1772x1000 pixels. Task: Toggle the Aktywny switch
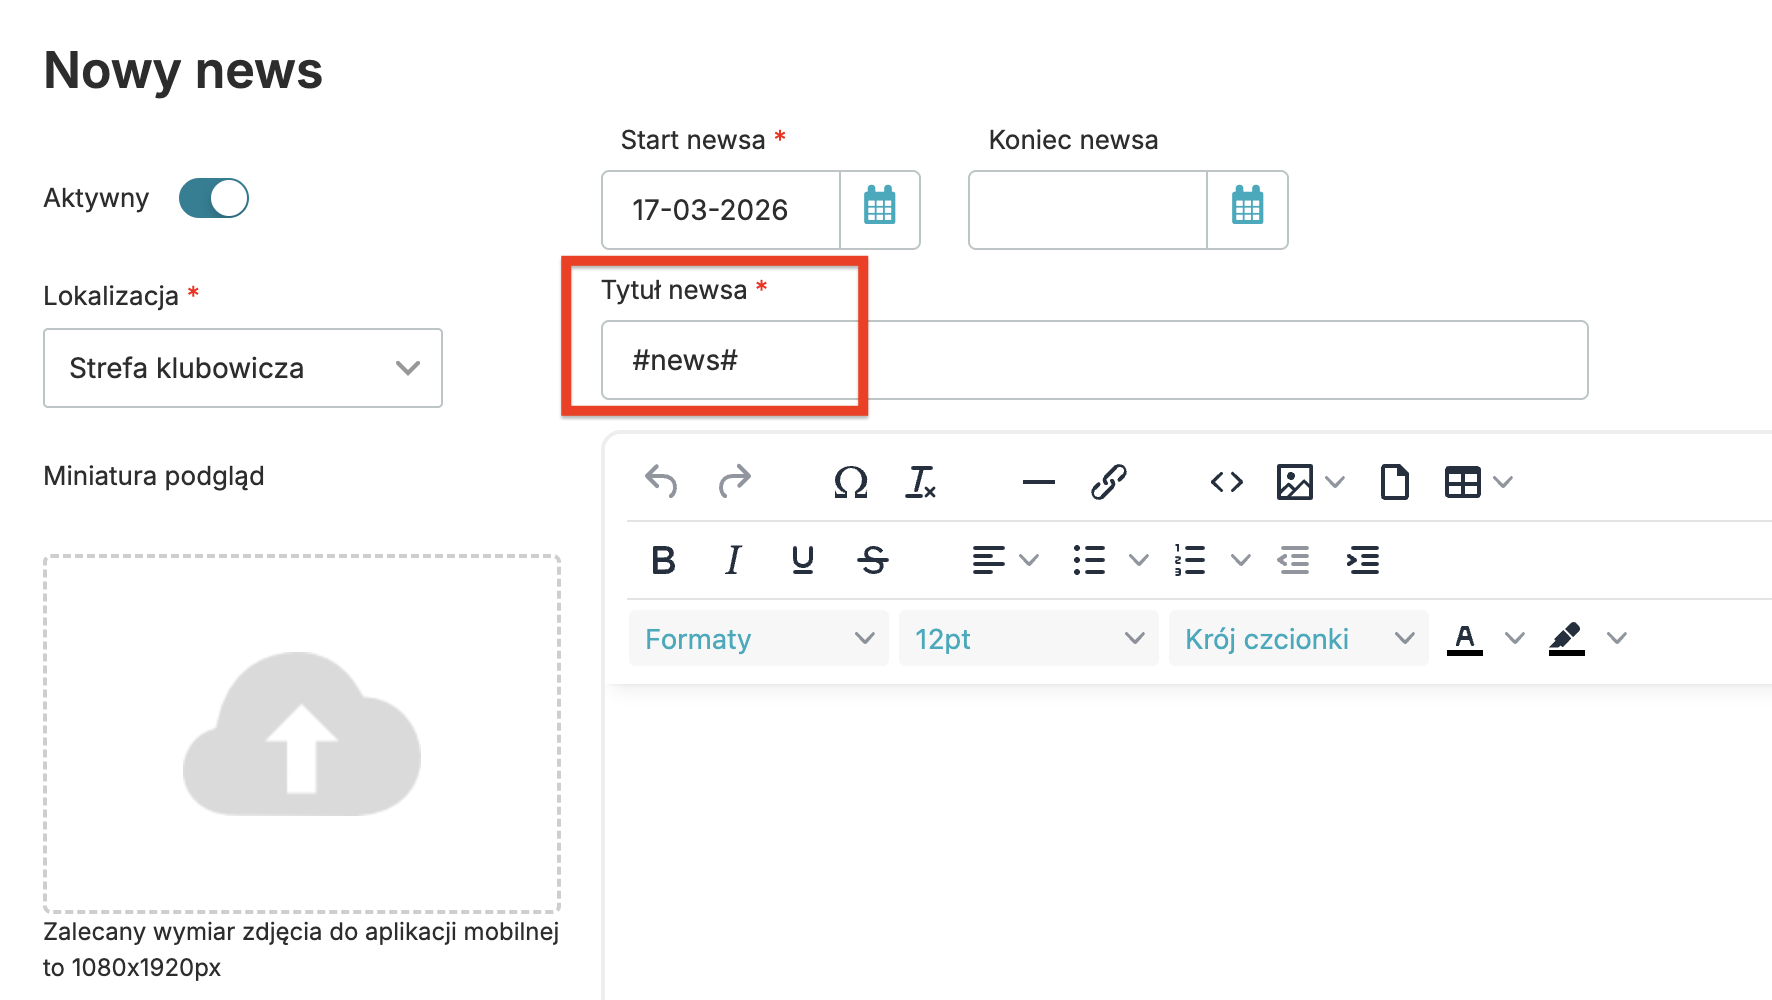tap(214, 198)
